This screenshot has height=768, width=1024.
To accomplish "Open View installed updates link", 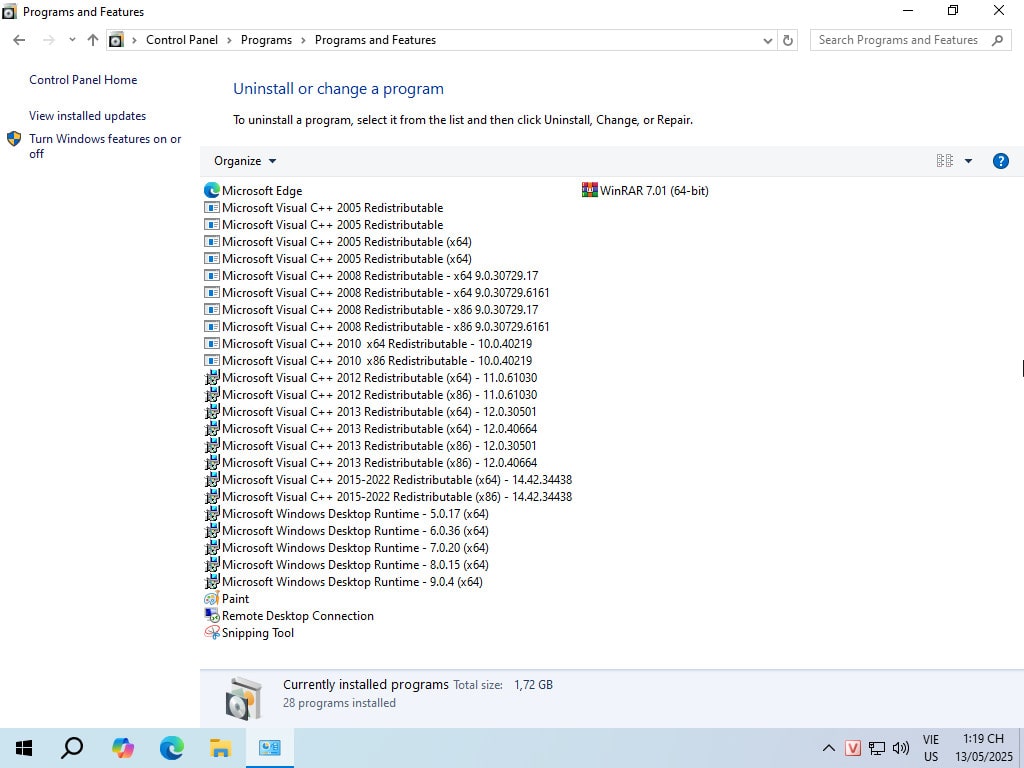I will coord(88,116).
